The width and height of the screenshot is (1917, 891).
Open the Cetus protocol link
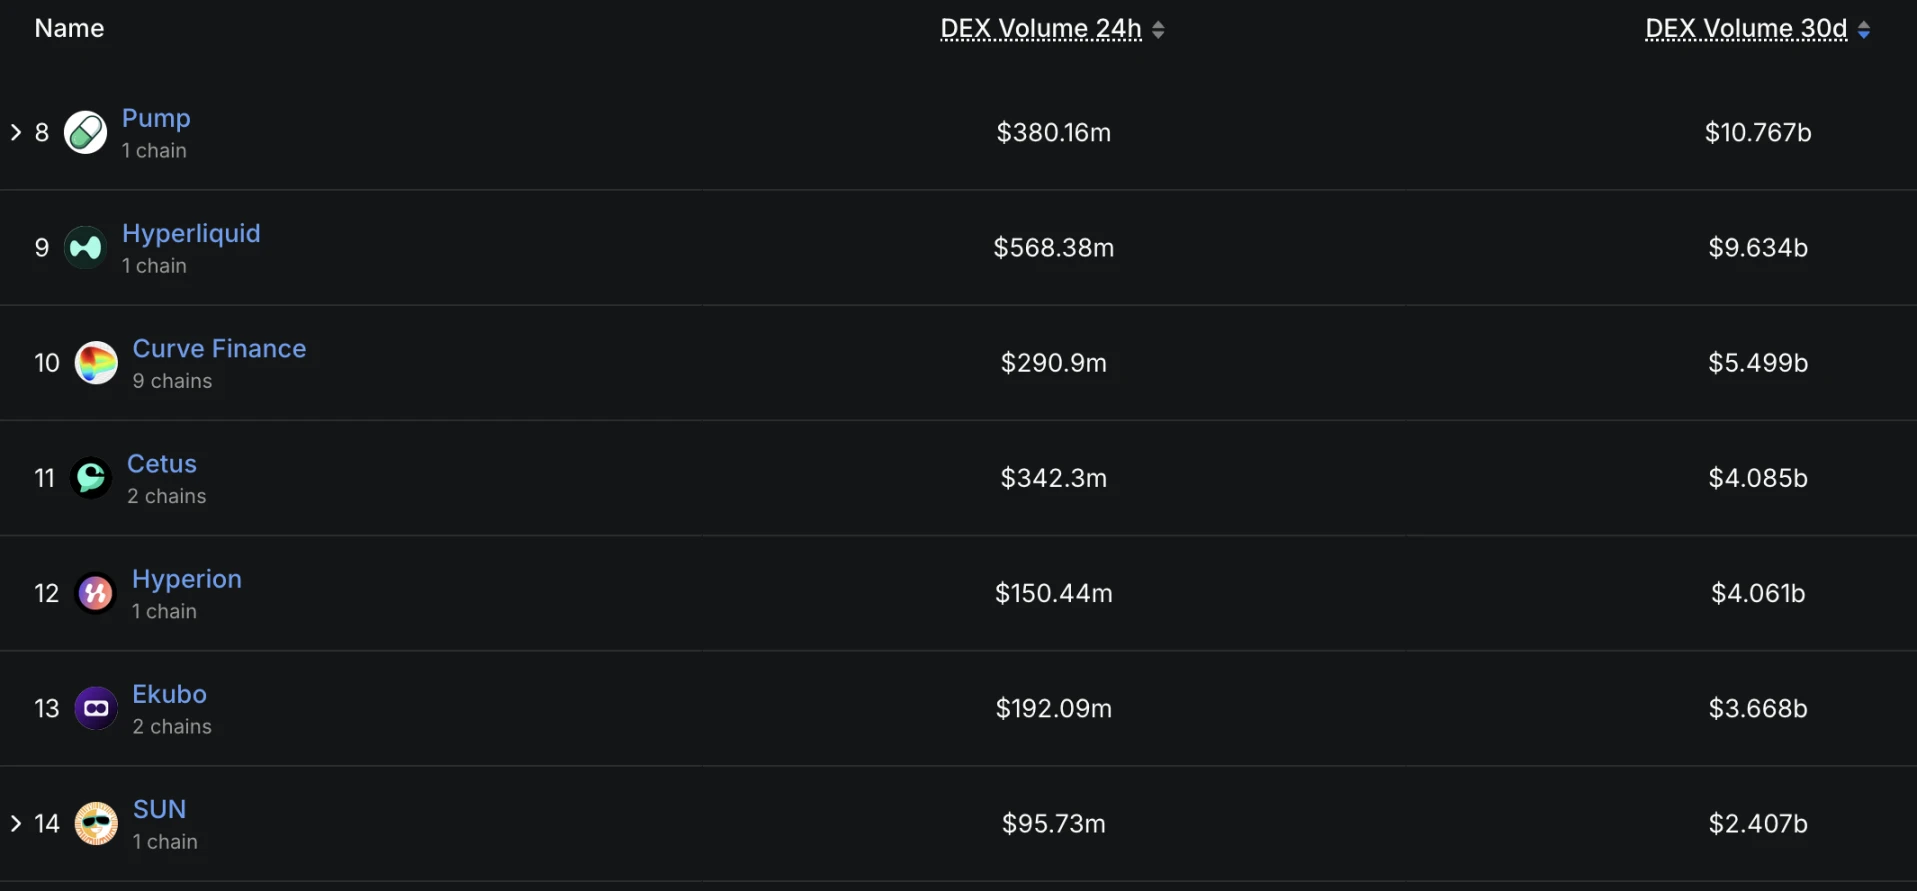162,464
